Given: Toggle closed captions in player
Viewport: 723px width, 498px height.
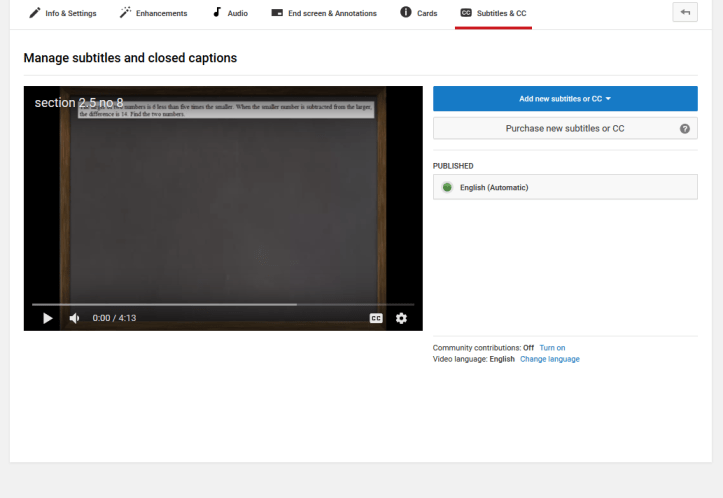Looking at the screenshot, I should point(376,318).
